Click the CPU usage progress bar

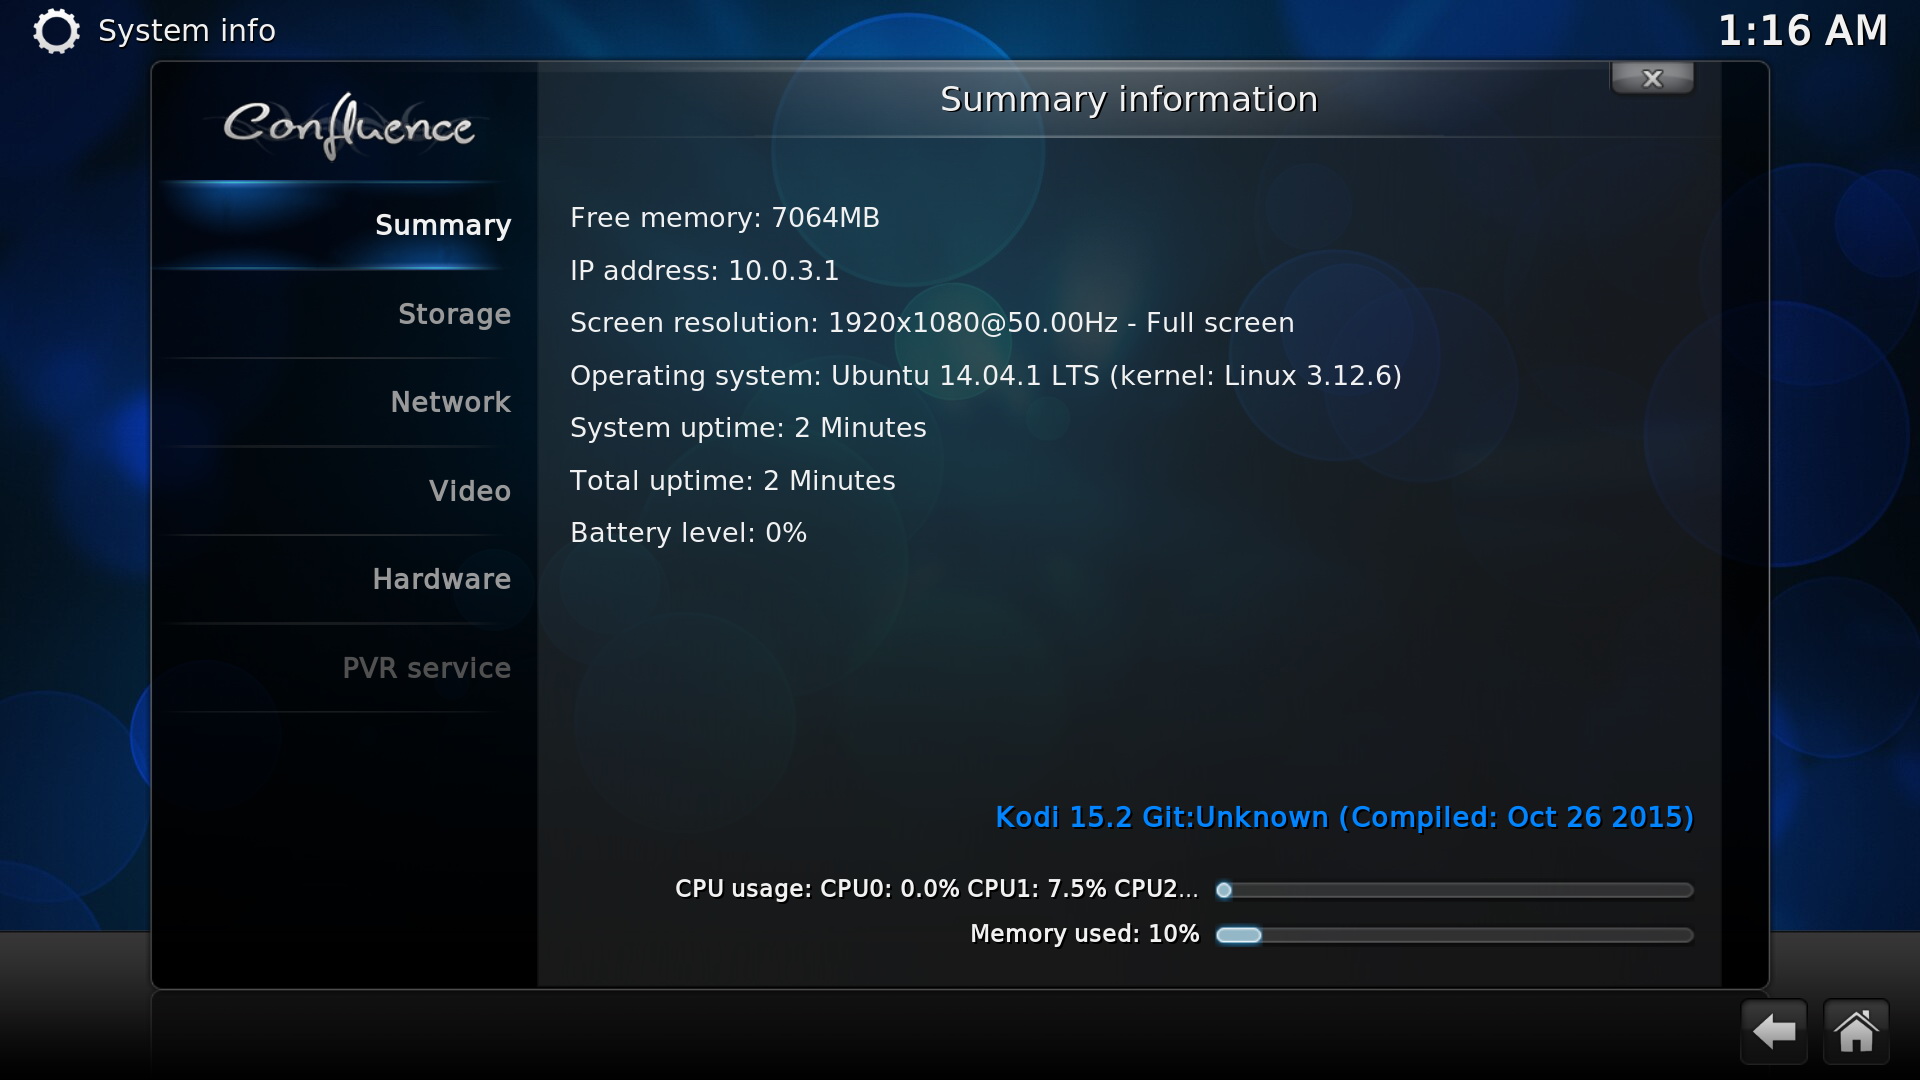1454,890
